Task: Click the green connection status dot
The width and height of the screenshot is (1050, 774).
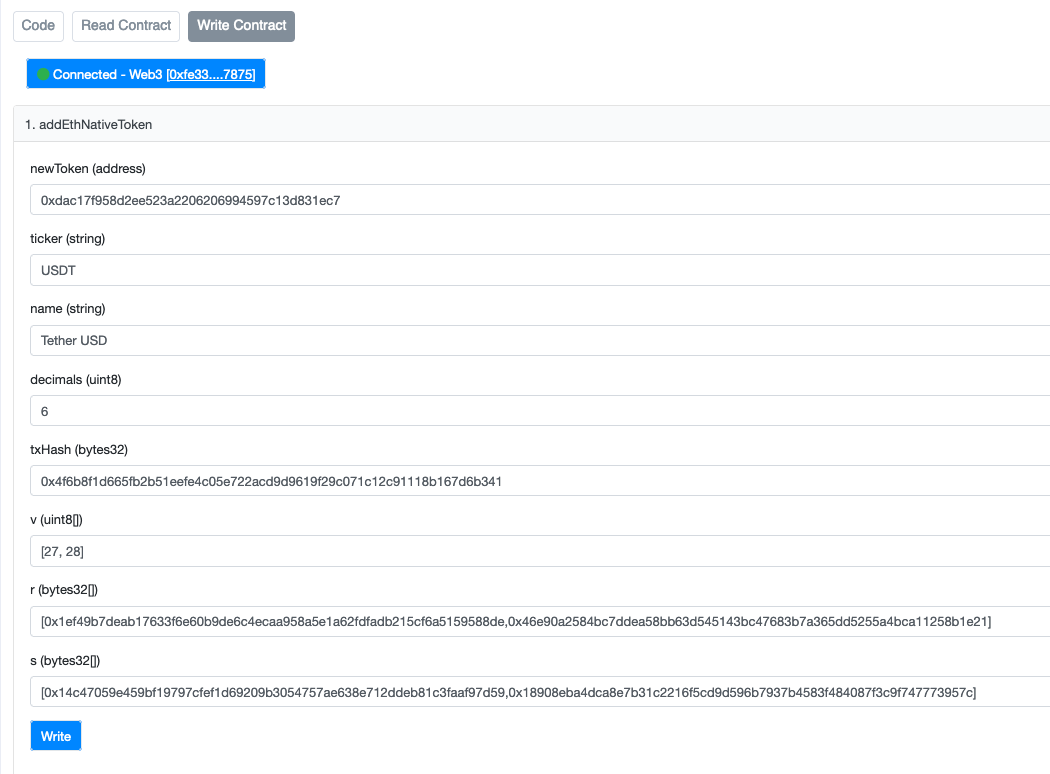Action: [44, 74]
